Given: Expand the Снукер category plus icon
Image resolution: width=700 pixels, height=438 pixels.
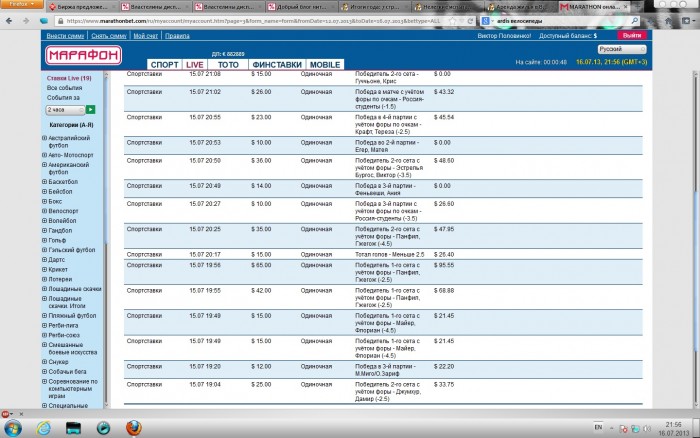Looking at the screenshot, I should [x=44, y=362].
